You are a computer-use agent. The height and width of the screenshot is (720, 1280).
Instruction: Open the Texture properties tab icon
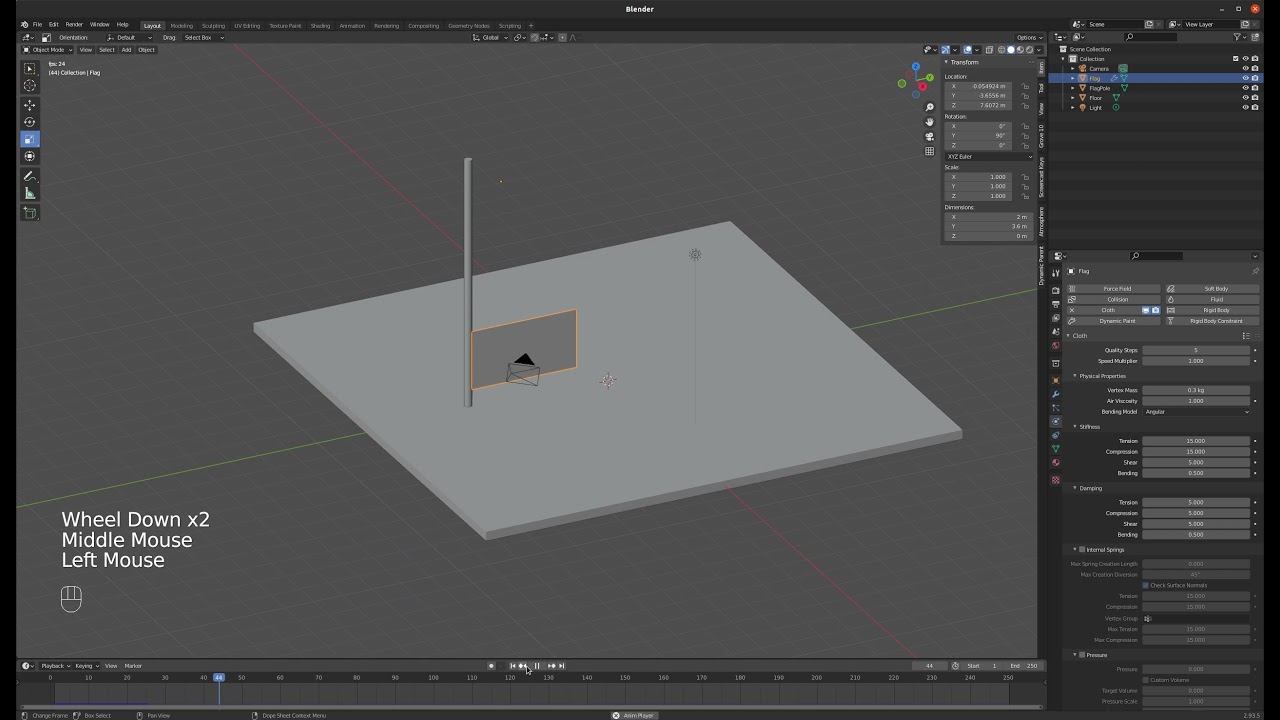click(x=1055, y=480)
